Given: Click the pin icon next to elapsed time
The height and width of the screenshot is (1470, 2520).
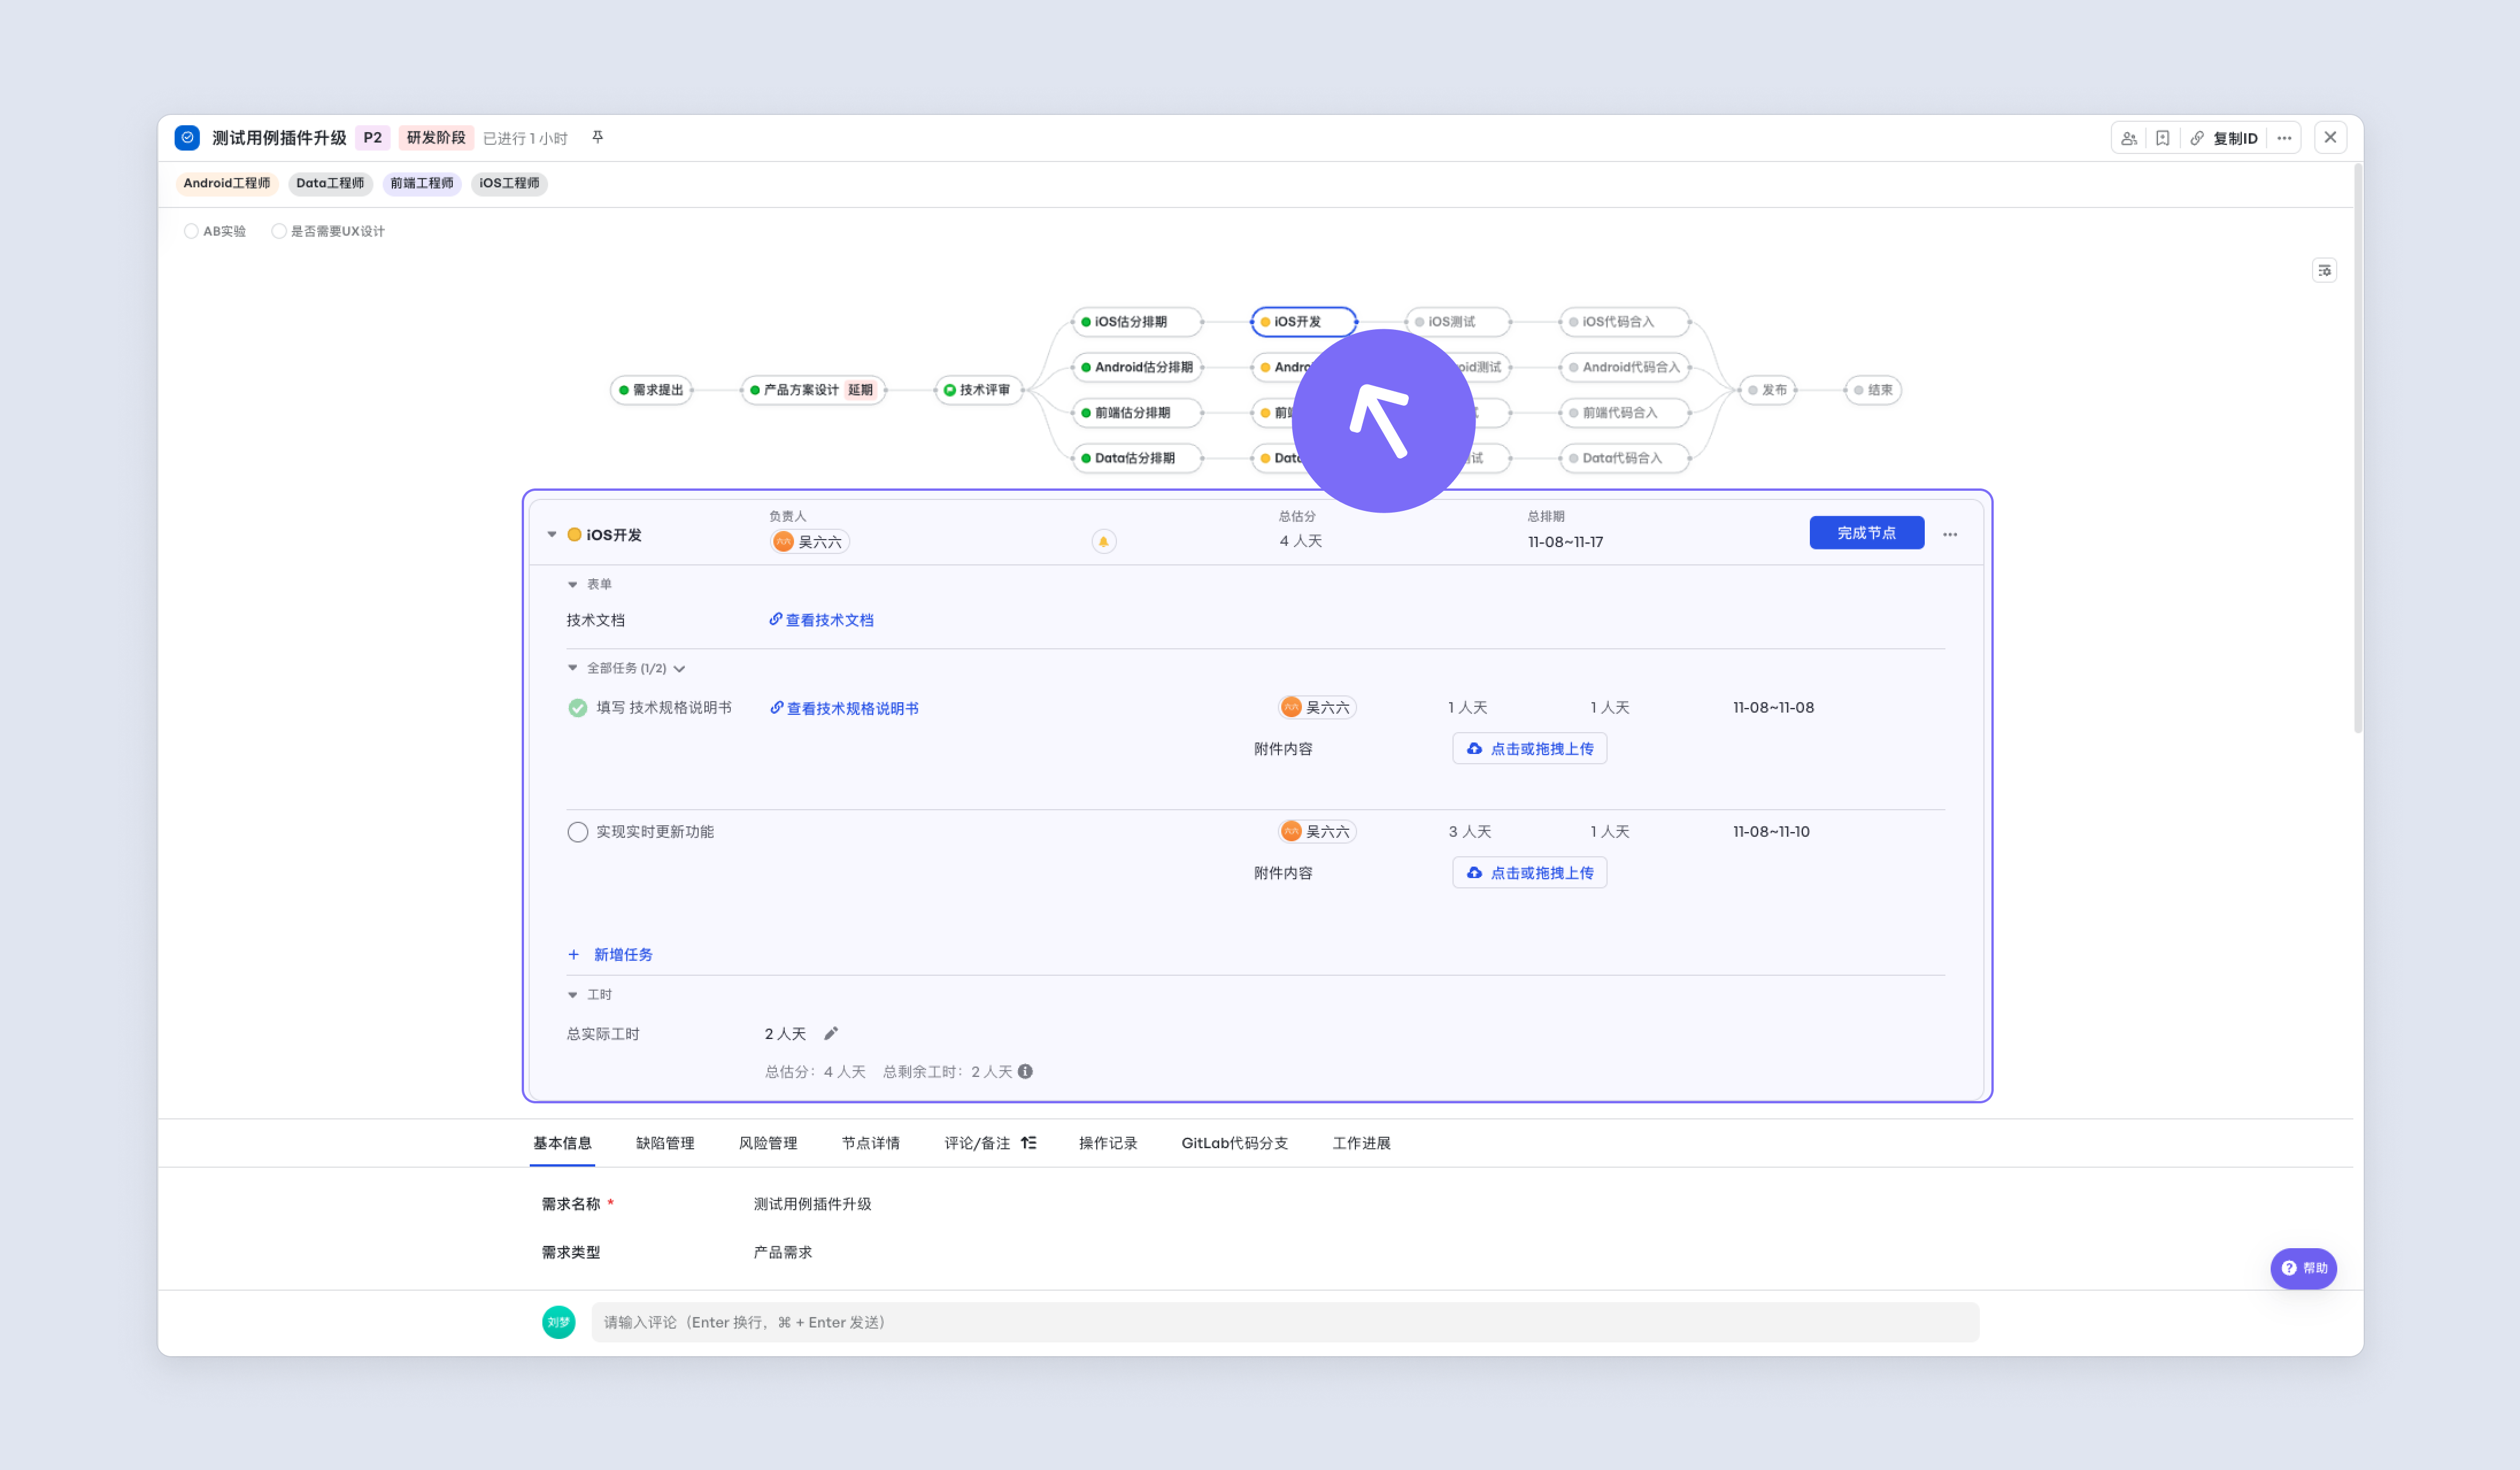Looking at the screenshot, I should [x=597, y=137].
